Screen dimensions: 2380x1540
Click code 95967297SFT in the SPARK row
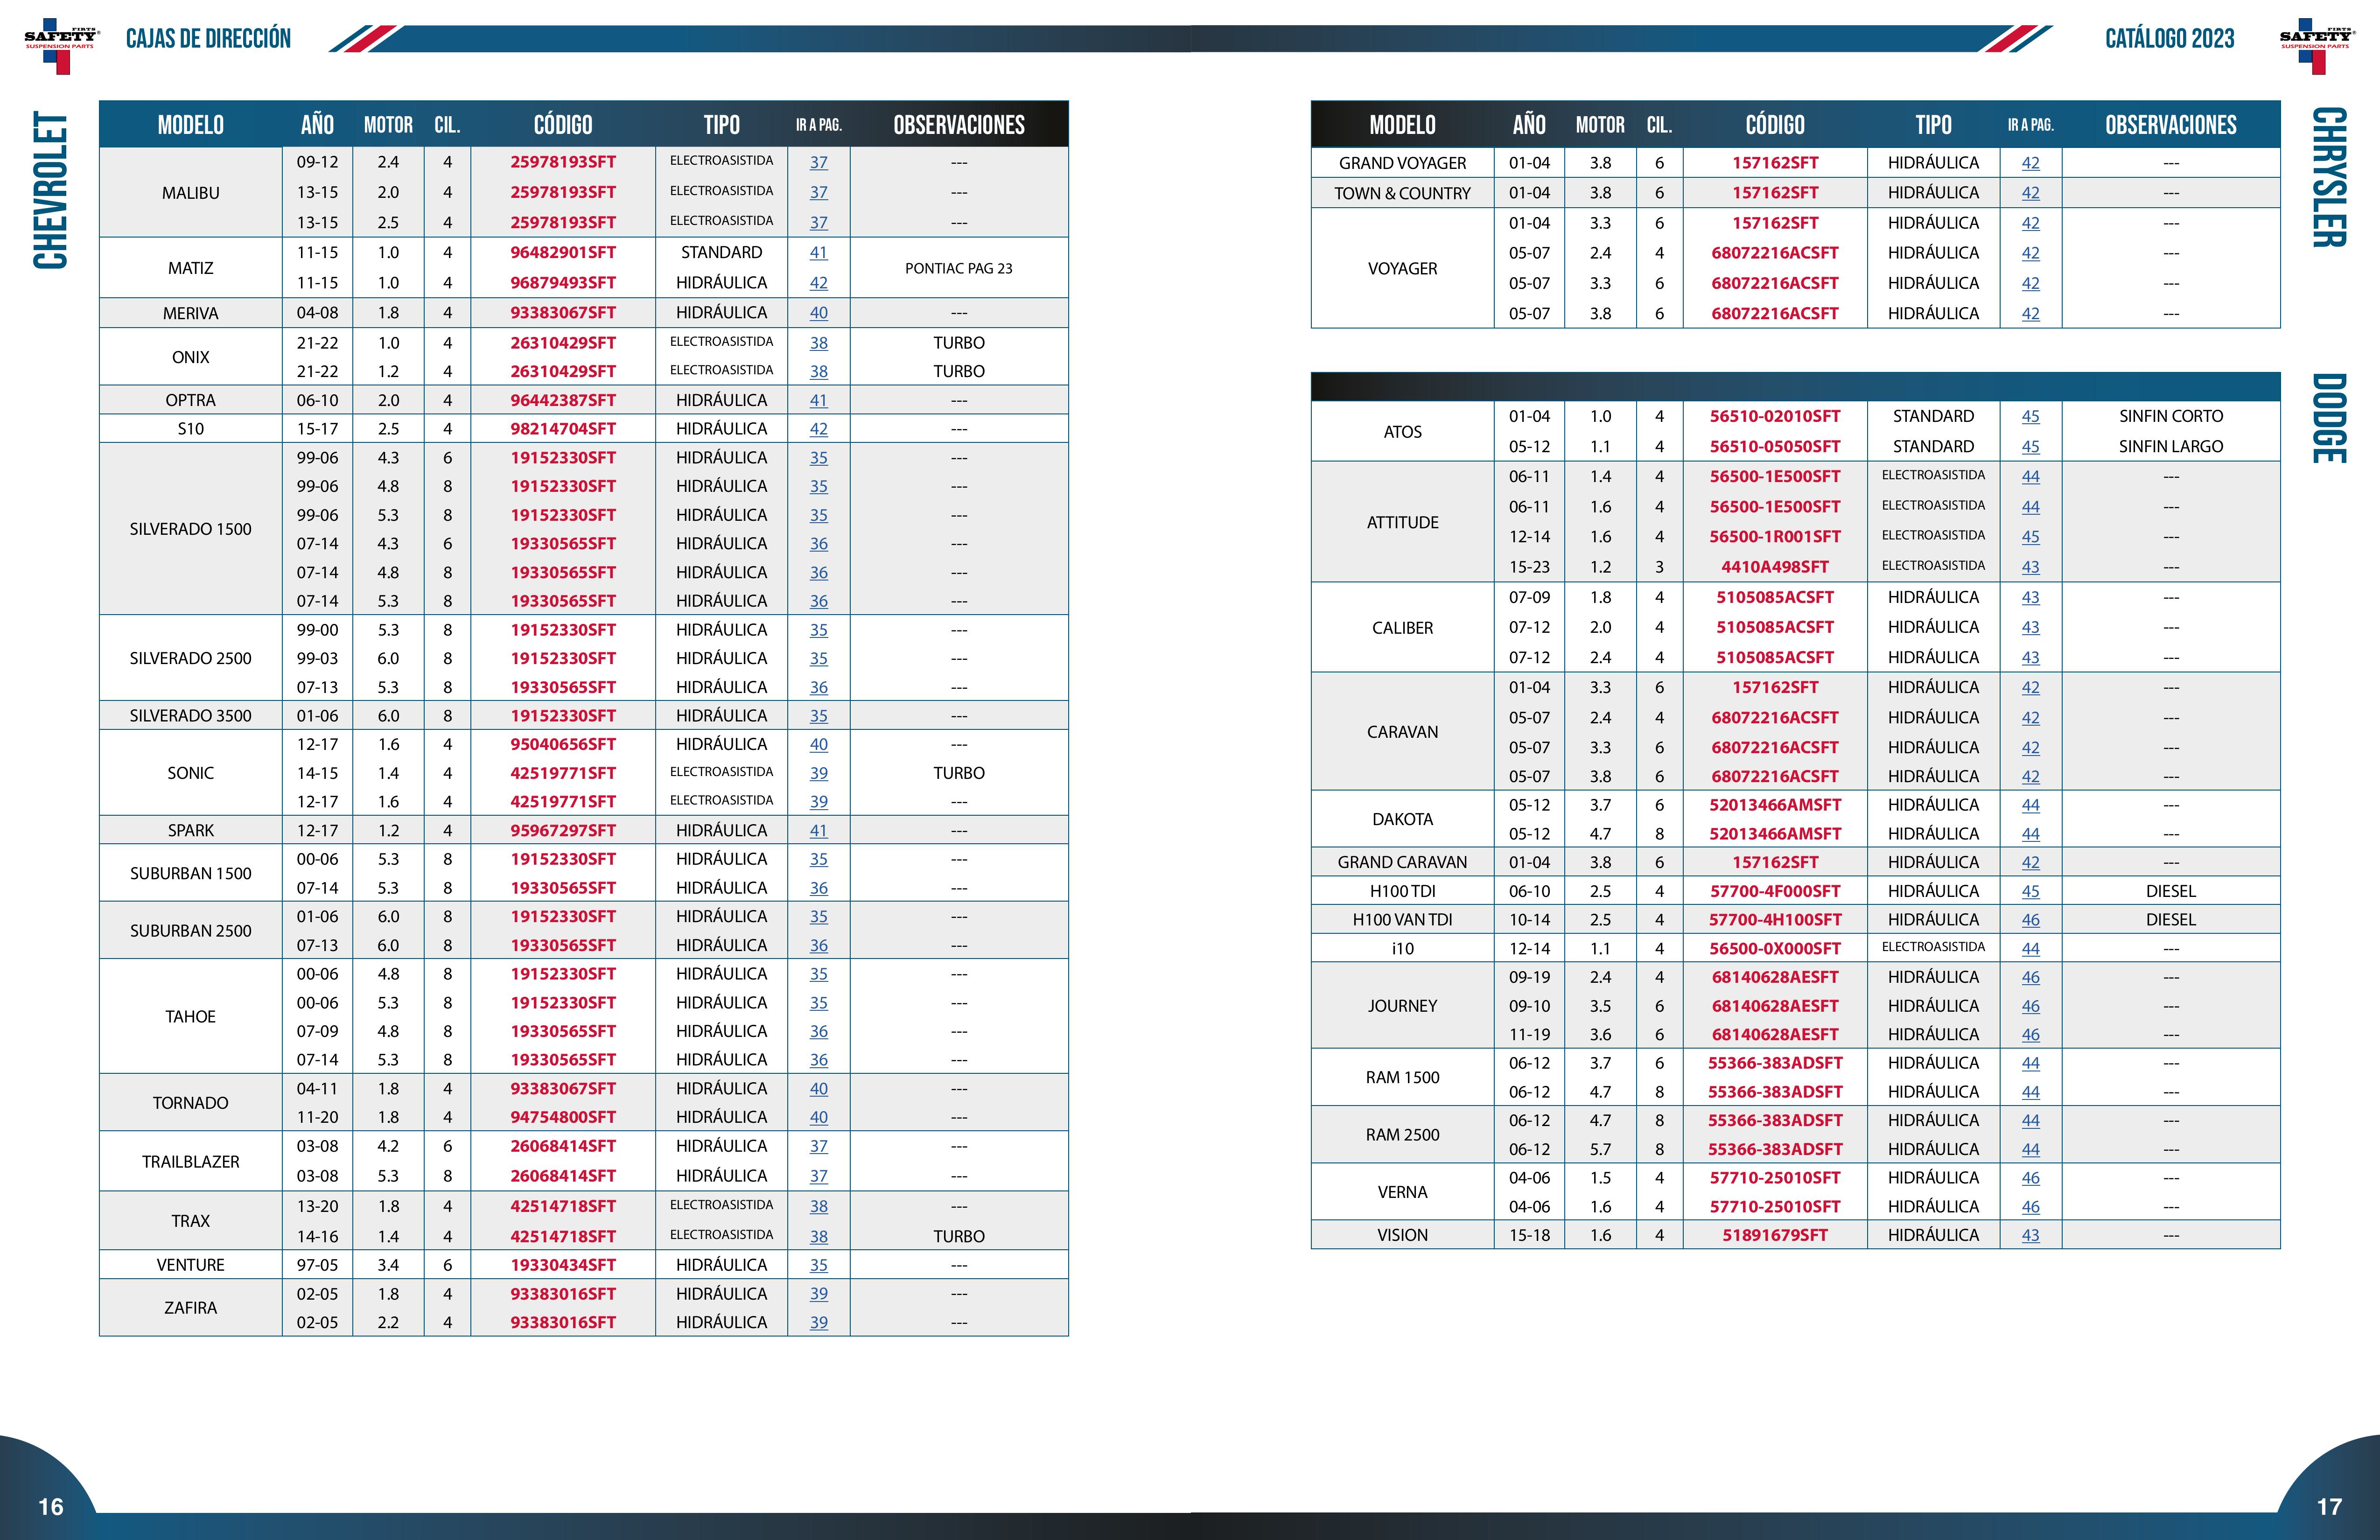(x=563, y=830)
